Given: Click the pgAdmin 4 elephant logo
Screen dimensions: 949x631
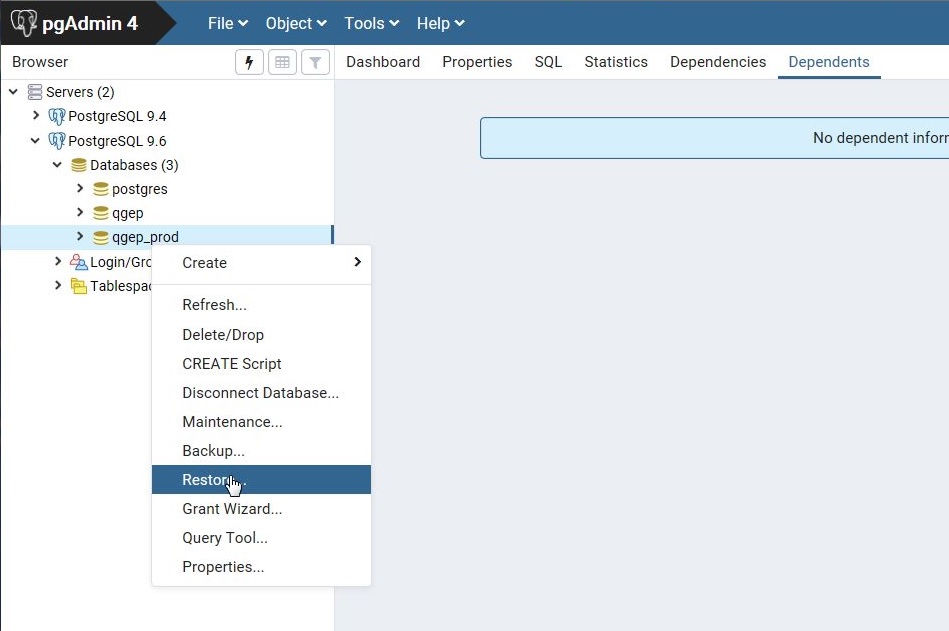Looking at the screenshot, I should tap(24, 22).
